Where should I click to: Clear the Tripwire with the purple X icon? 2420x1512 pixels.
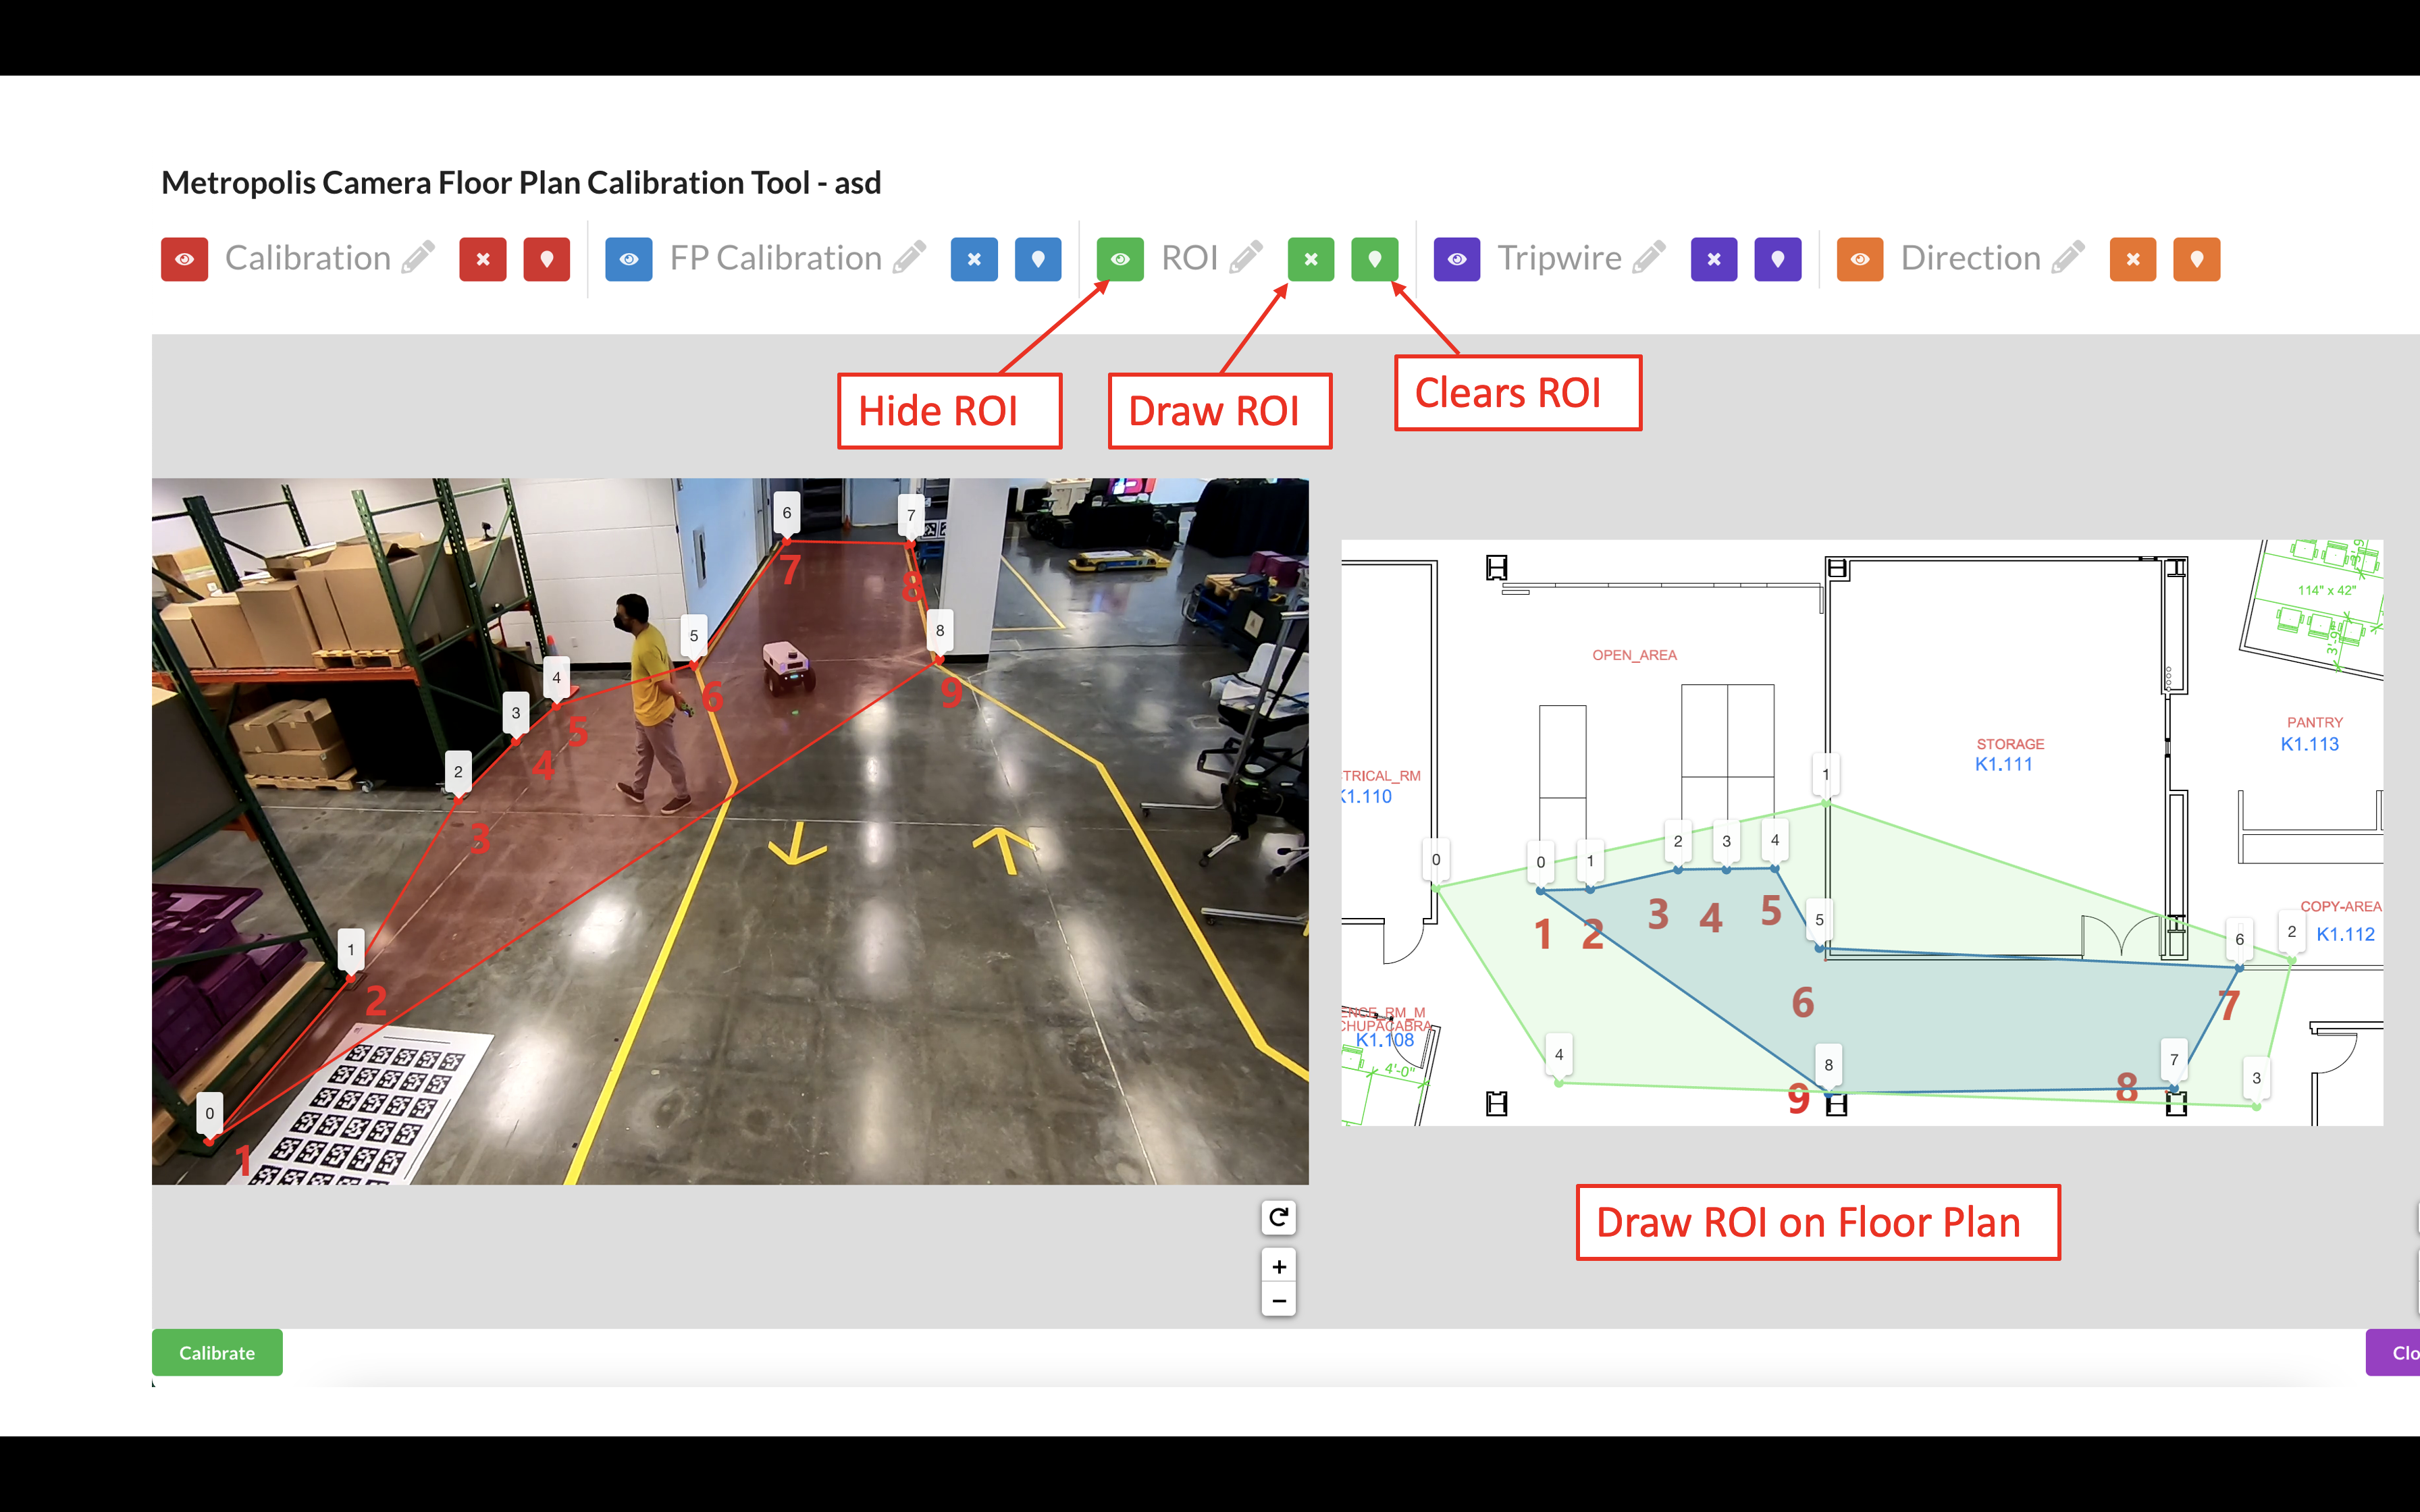tap(1713, 259)
